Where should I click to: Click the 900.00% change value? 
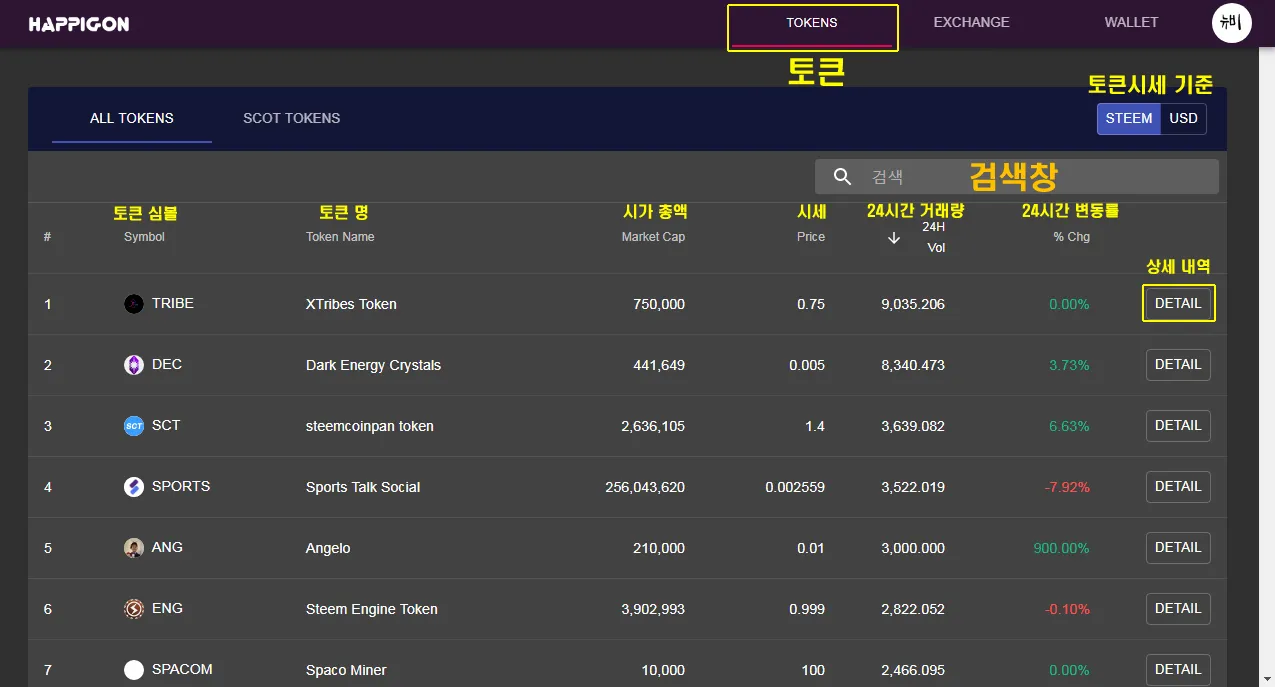pos(1062,548)
